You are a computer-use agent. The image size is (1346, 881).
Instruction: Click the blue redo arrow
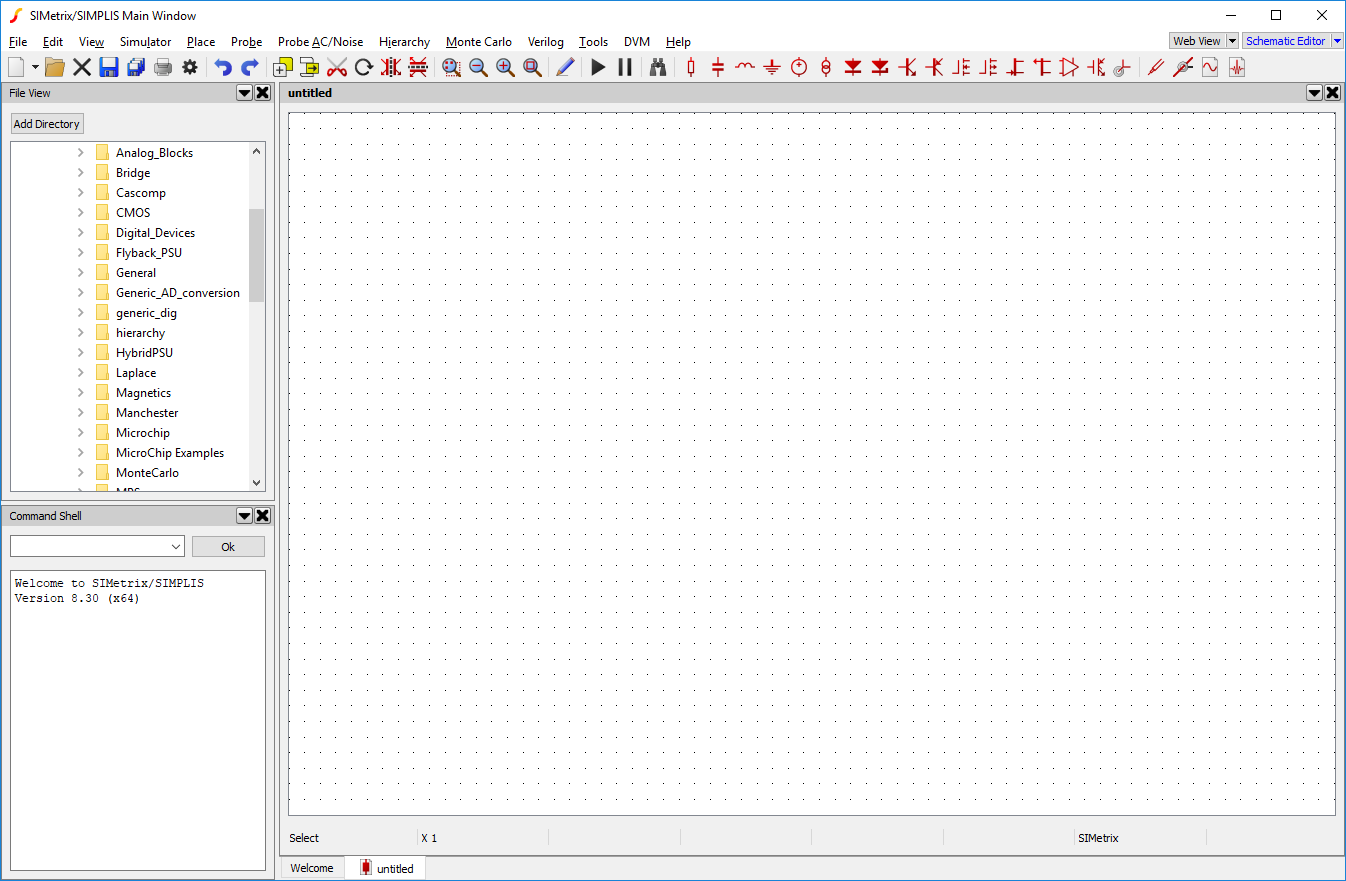tap(250, 67)
